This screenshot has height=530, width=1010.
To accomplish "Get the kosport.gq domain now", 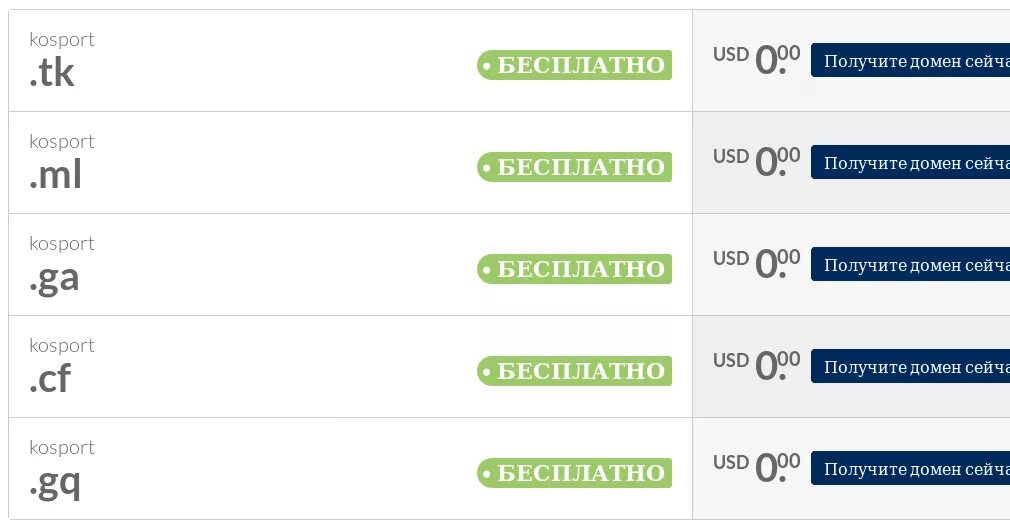I will [x=910, y=468].
